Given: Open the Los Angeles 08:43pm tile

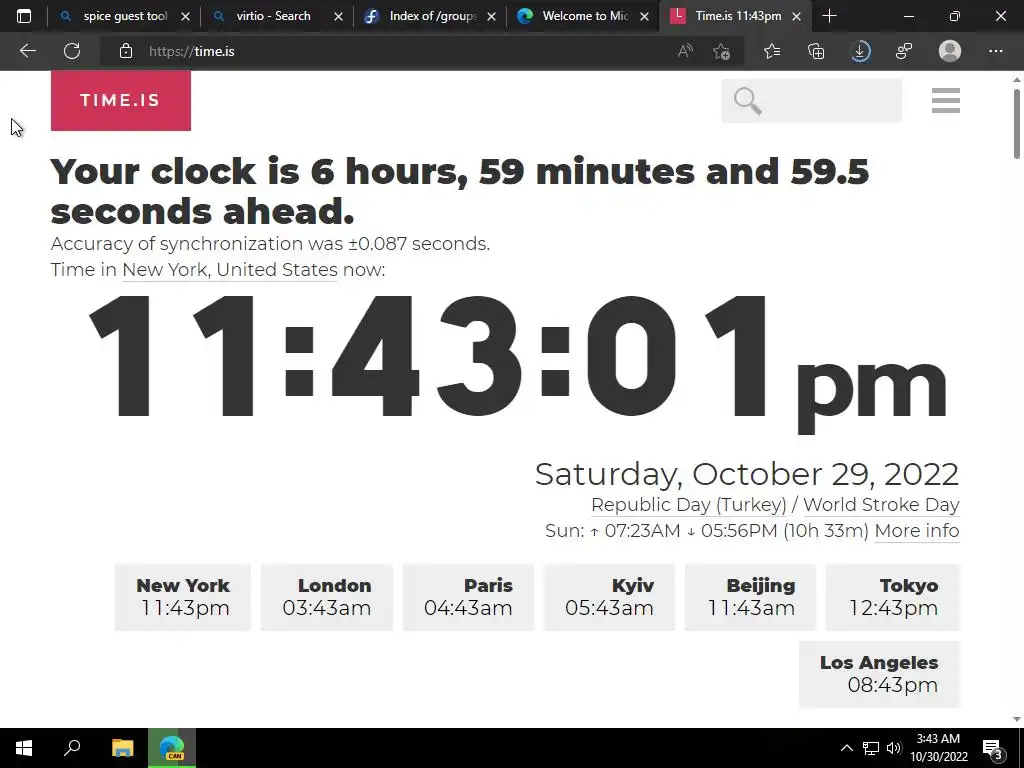Looking at the screenshot, I should click(x=879, y=674).
